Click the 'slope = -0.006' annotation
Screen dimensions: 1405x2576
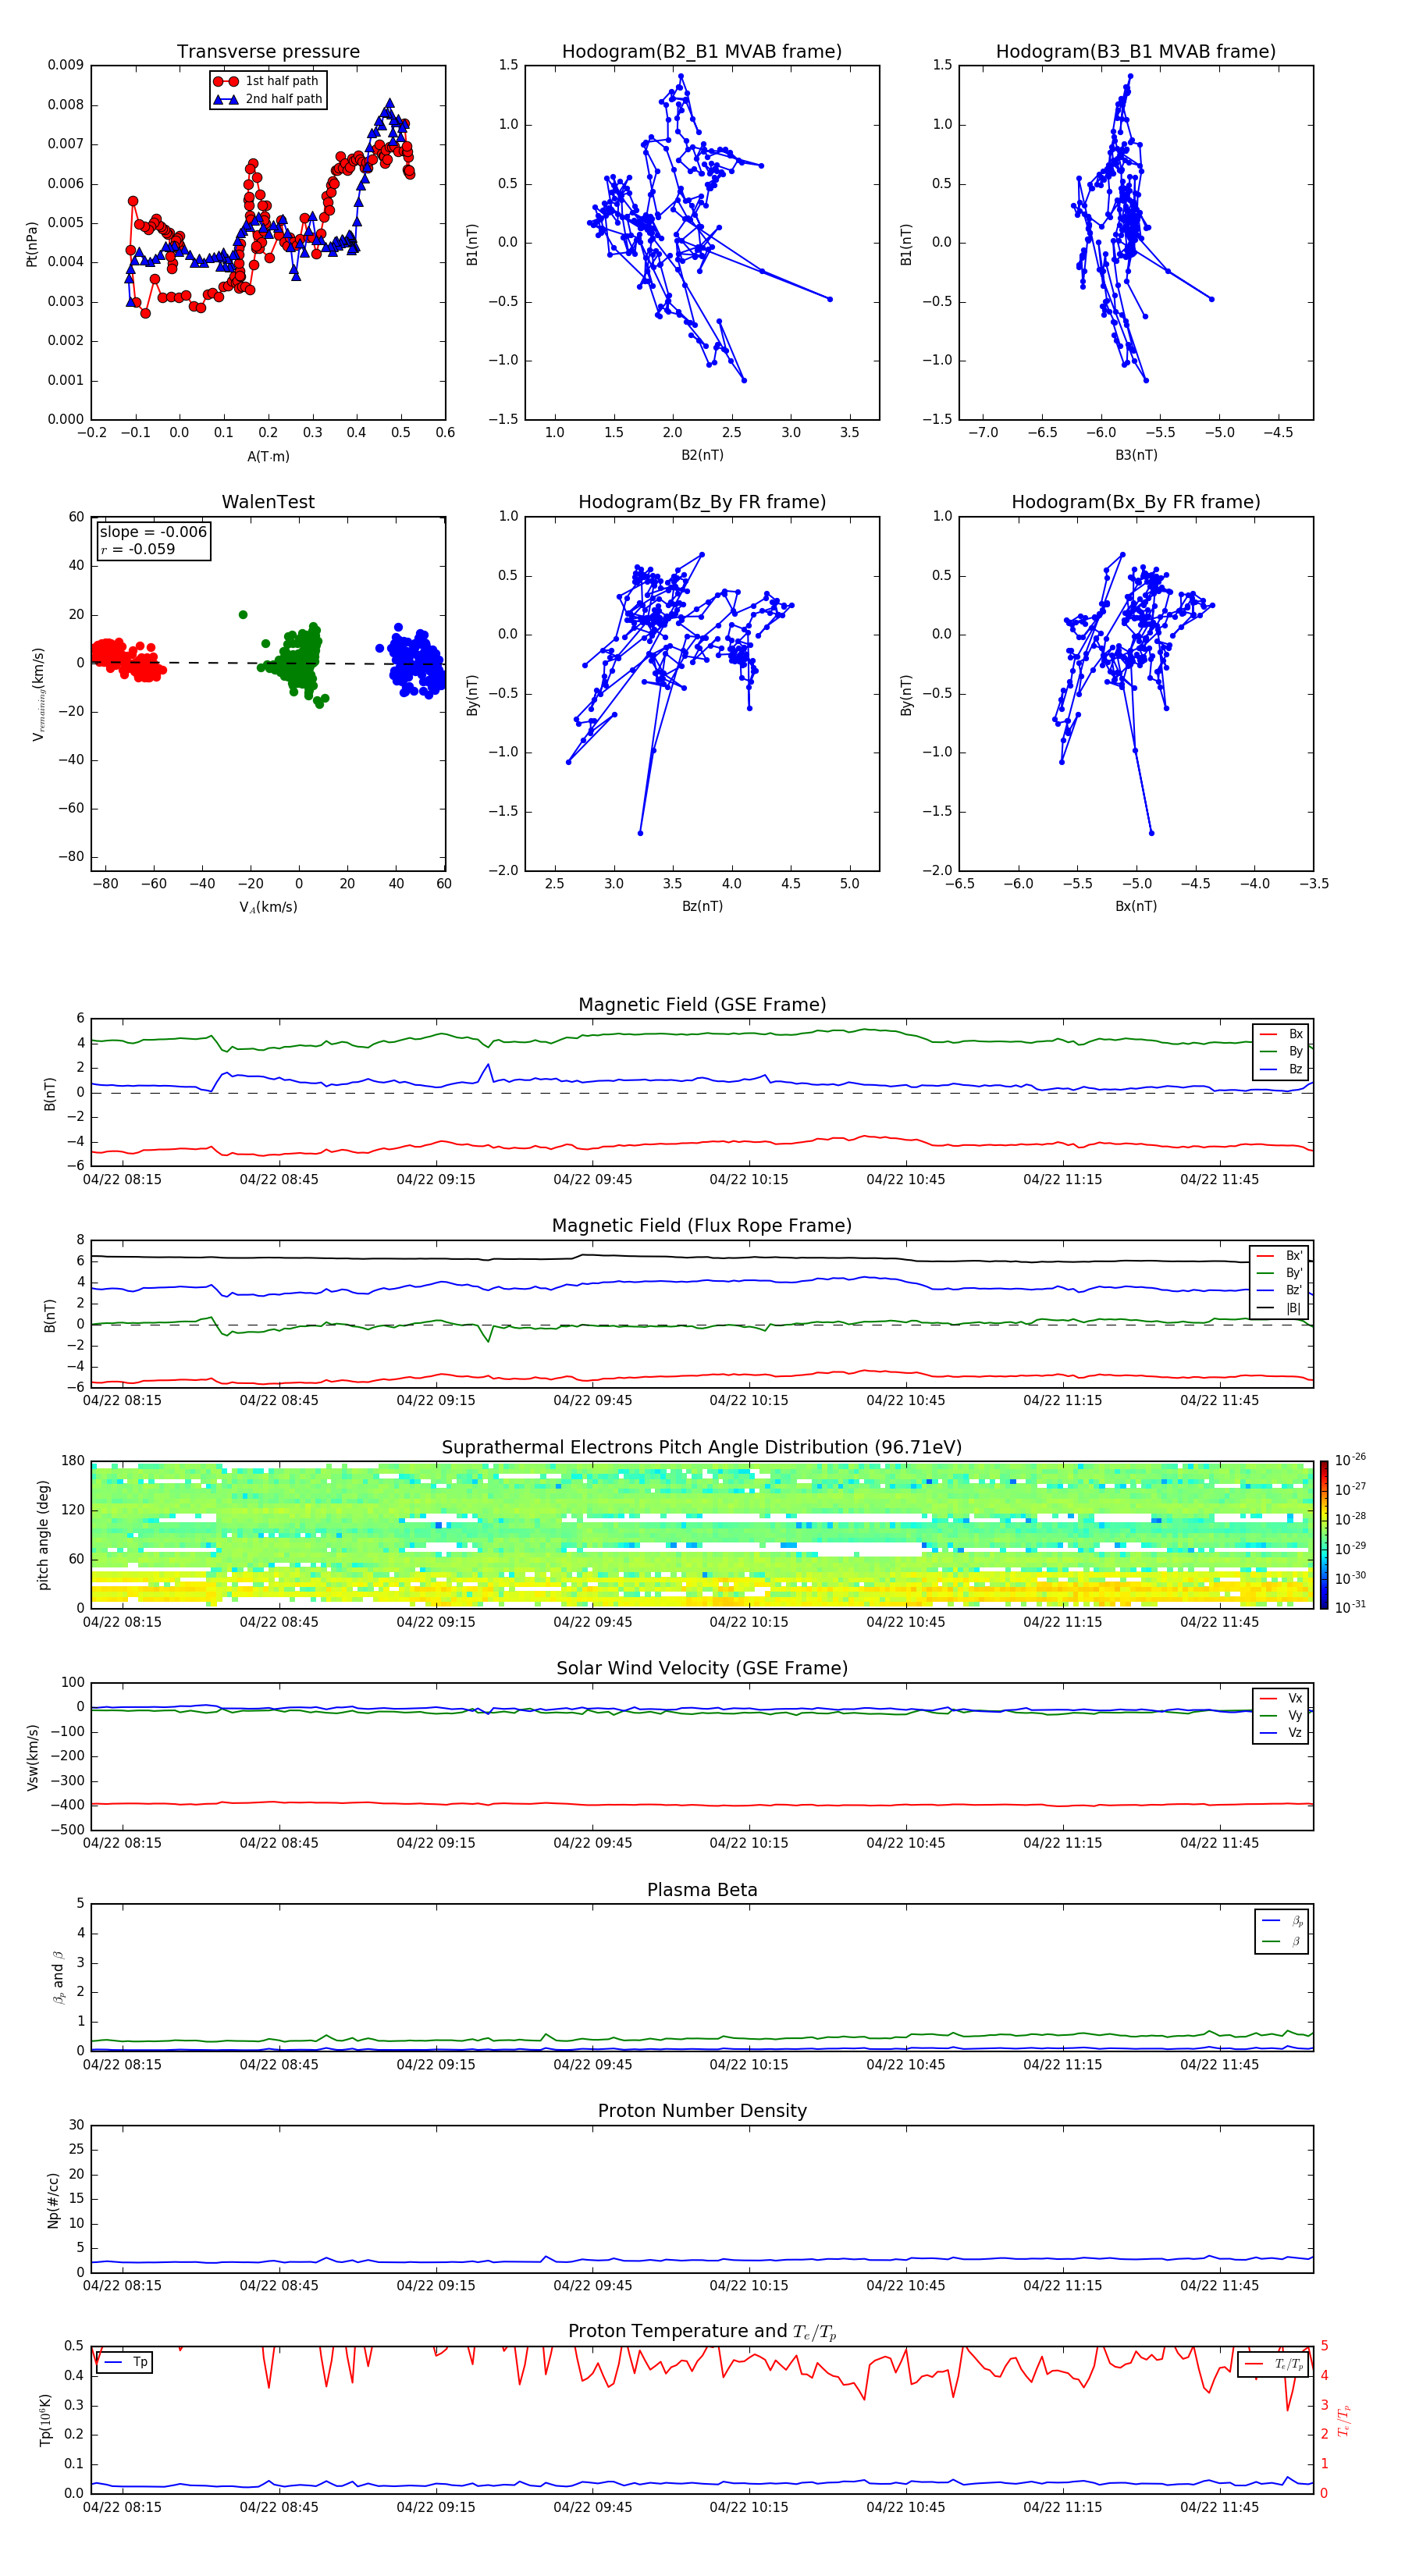click(x=153, y=532)
